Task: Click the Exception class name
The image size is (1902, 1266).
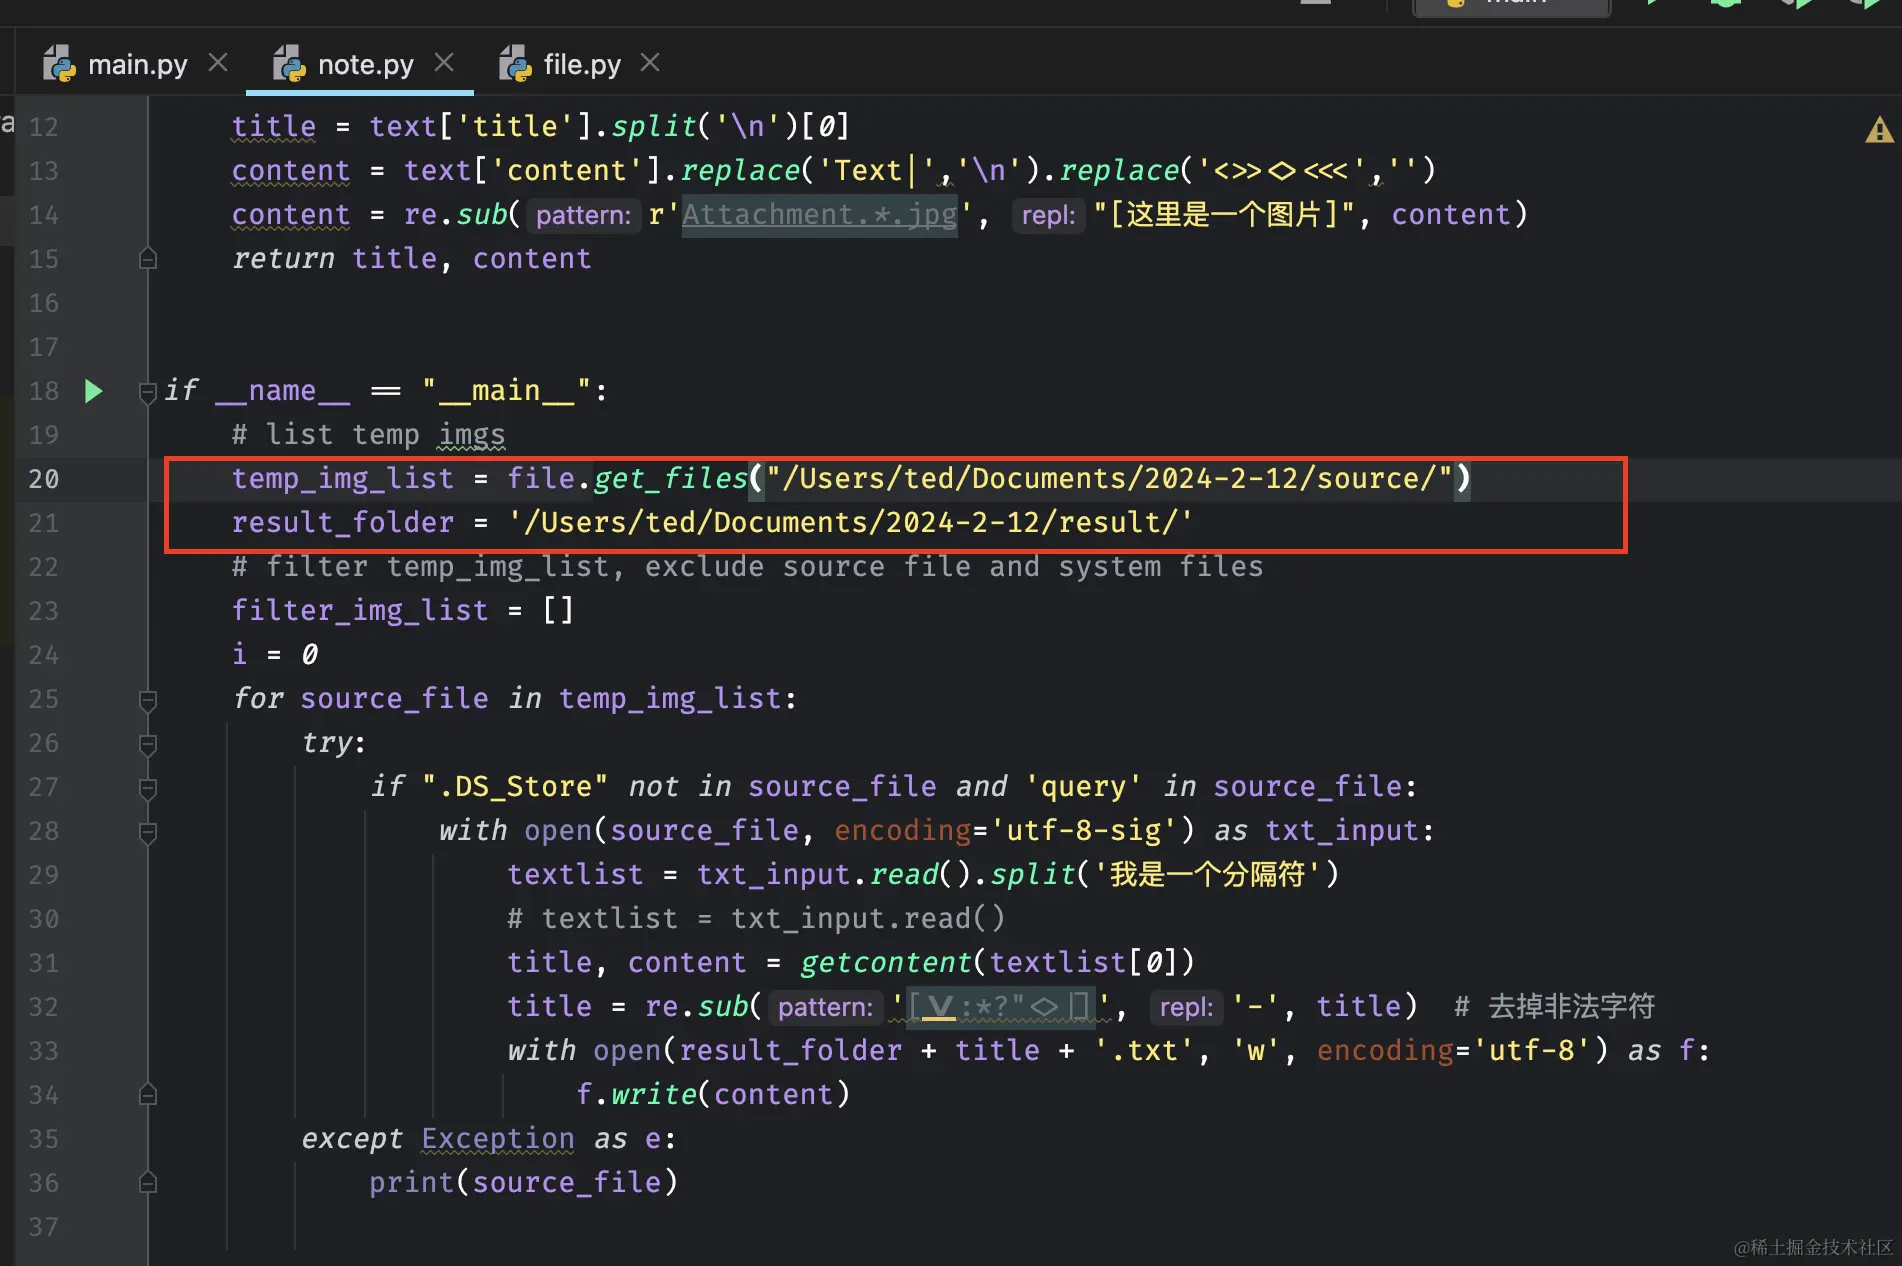Action: [x=498, y=1139]
